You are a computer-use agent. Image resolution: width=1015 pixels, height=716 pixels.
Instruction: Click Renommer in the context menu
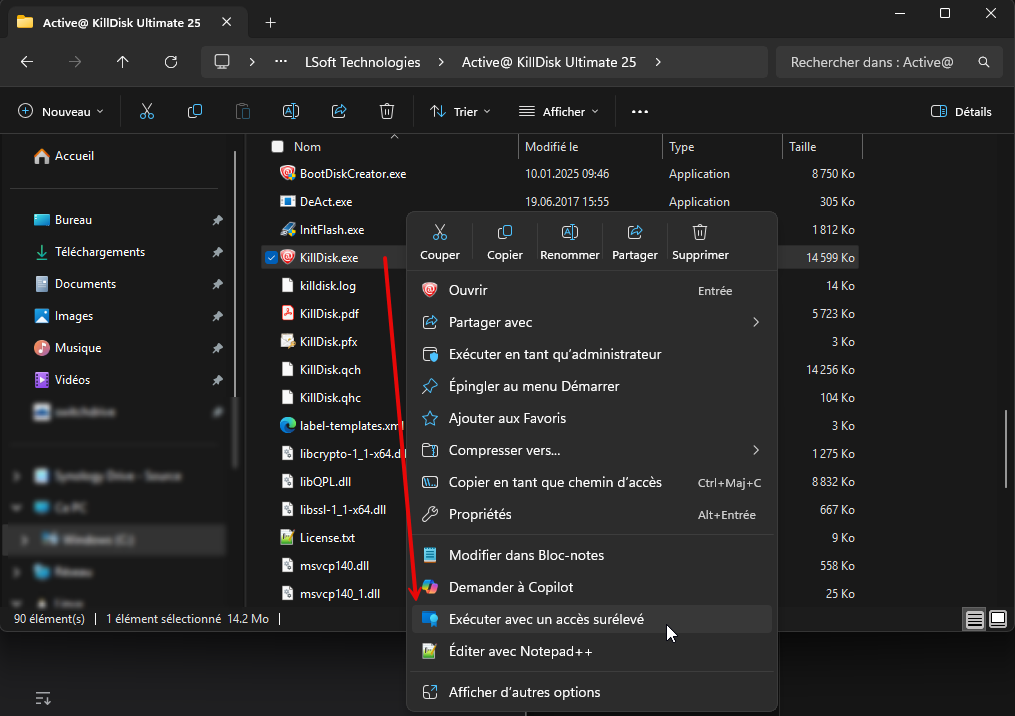click(570, 243)
